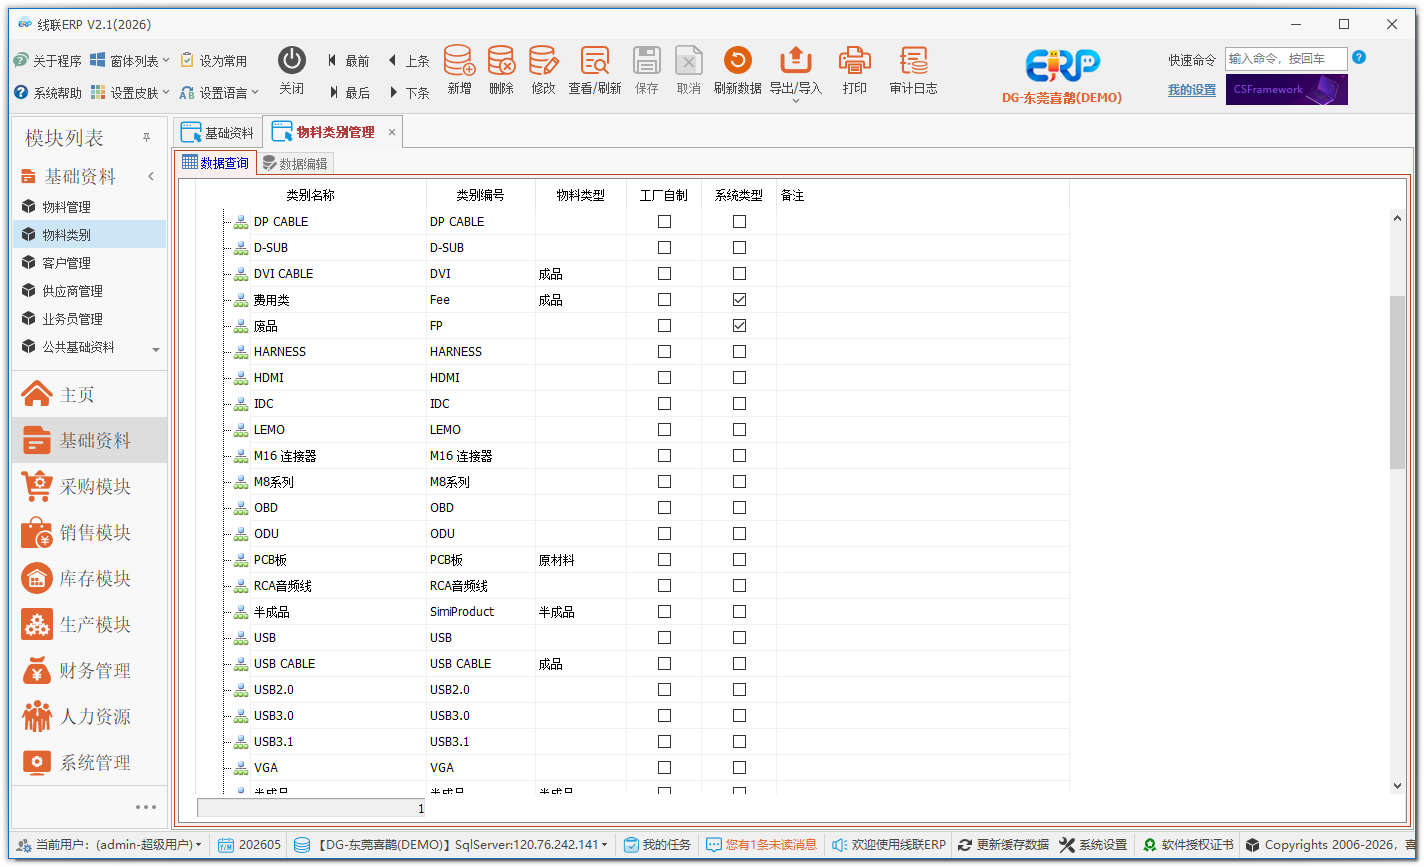
Task: Switch to 数据查询 tab
Action: pos(215,163)
